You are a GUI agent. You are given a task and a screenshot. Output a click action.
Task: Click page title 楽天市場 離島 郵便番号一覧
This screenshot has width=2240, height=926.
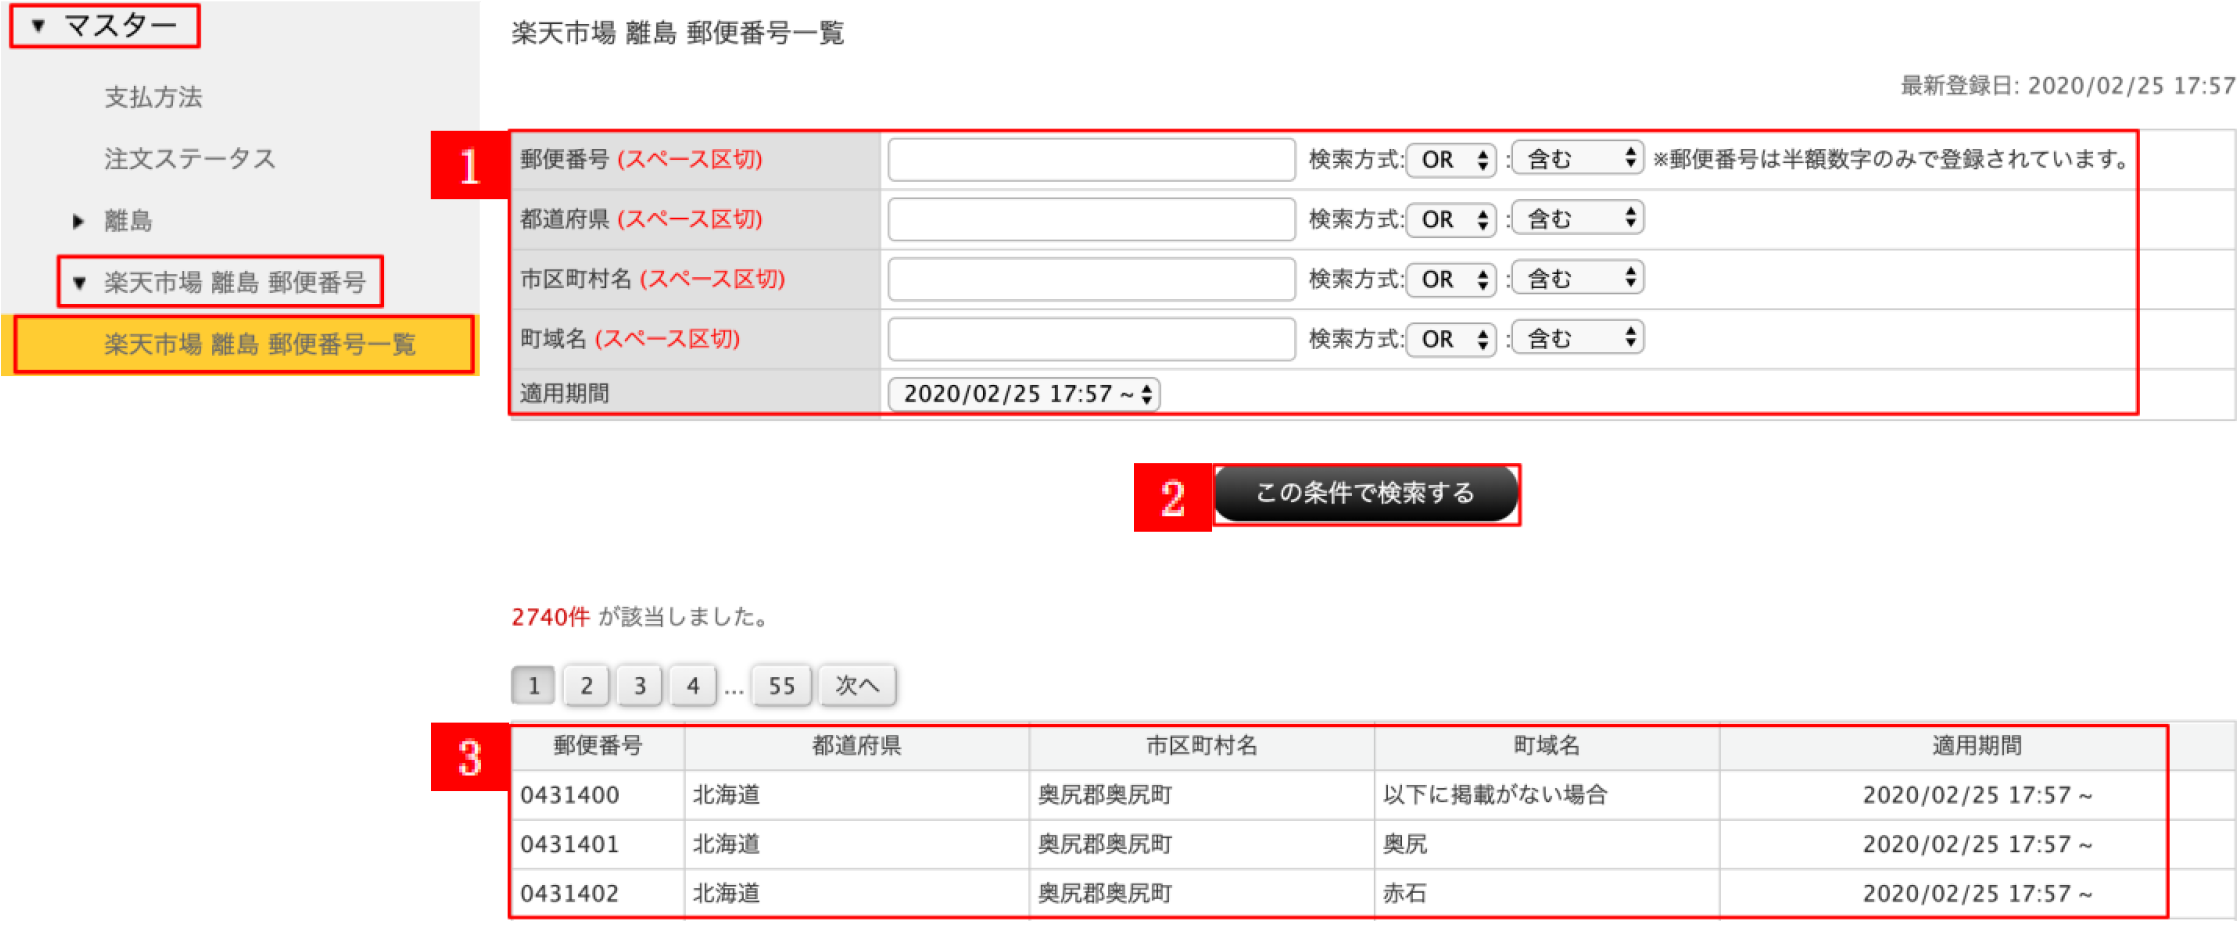click(678, 33)
